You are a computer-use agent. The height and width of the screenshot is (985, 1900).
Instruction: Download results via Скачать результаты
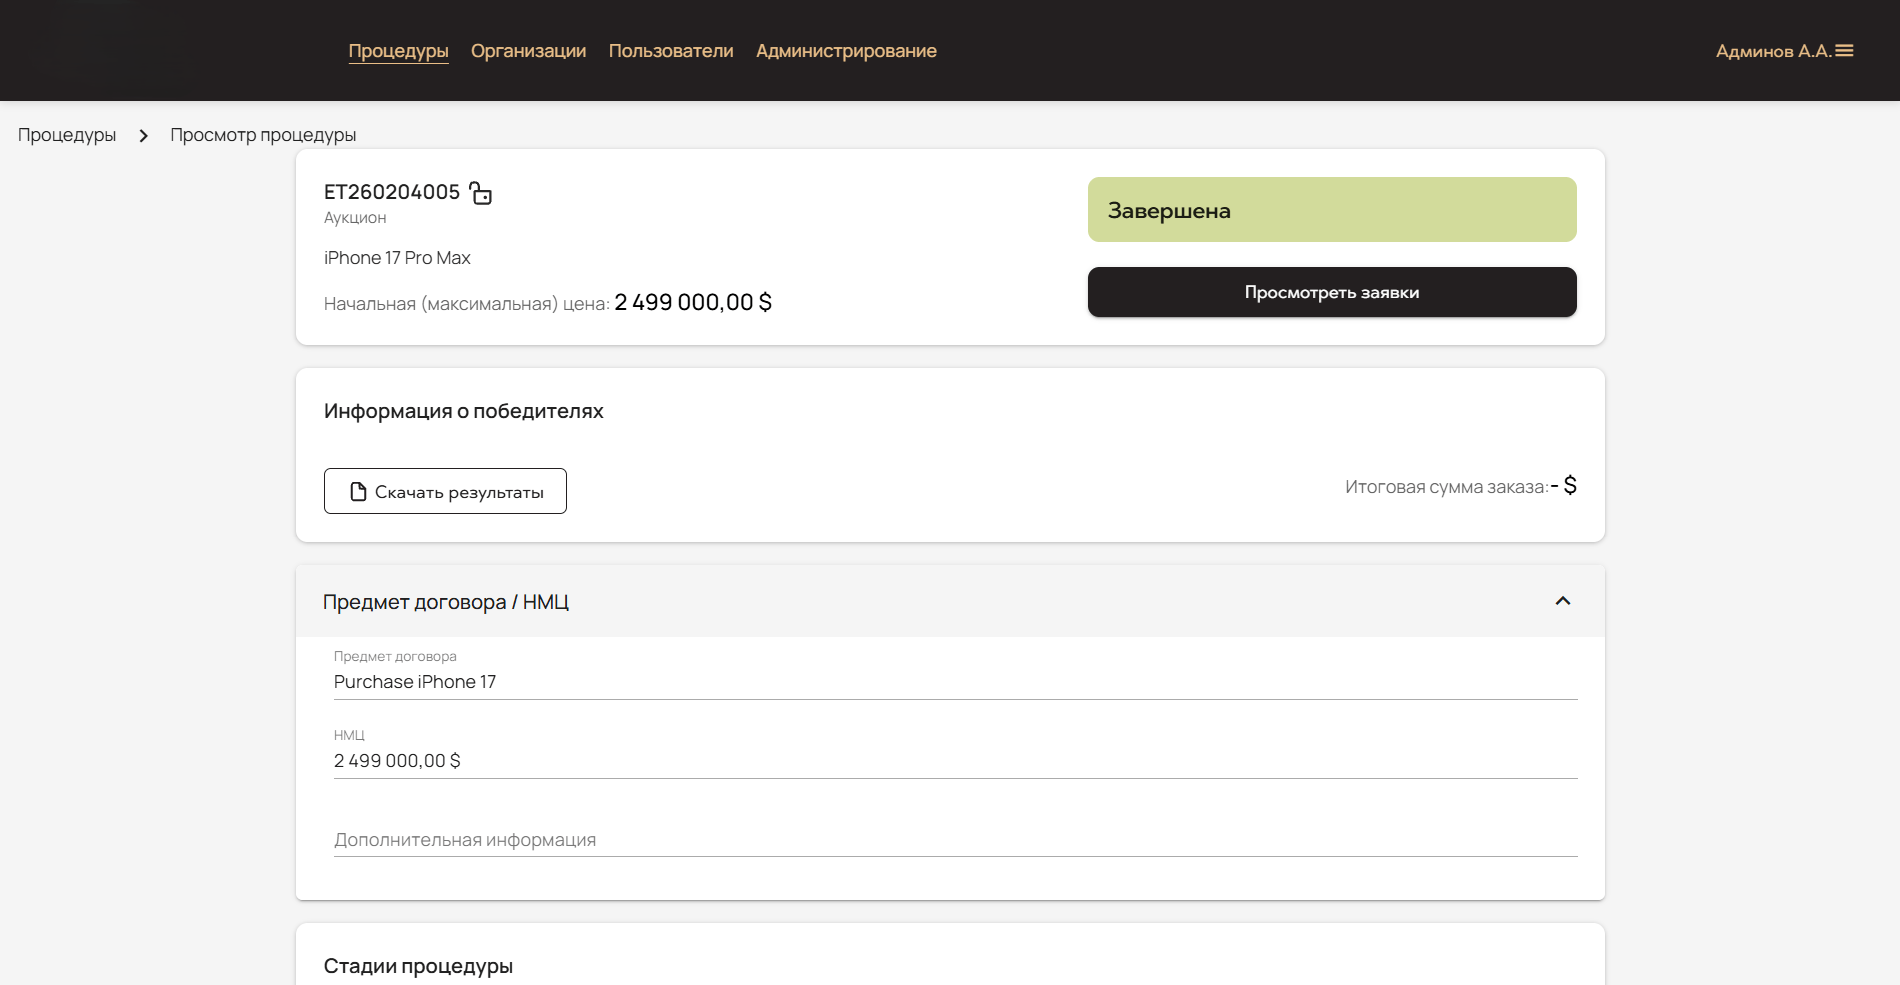coord(445,491)
